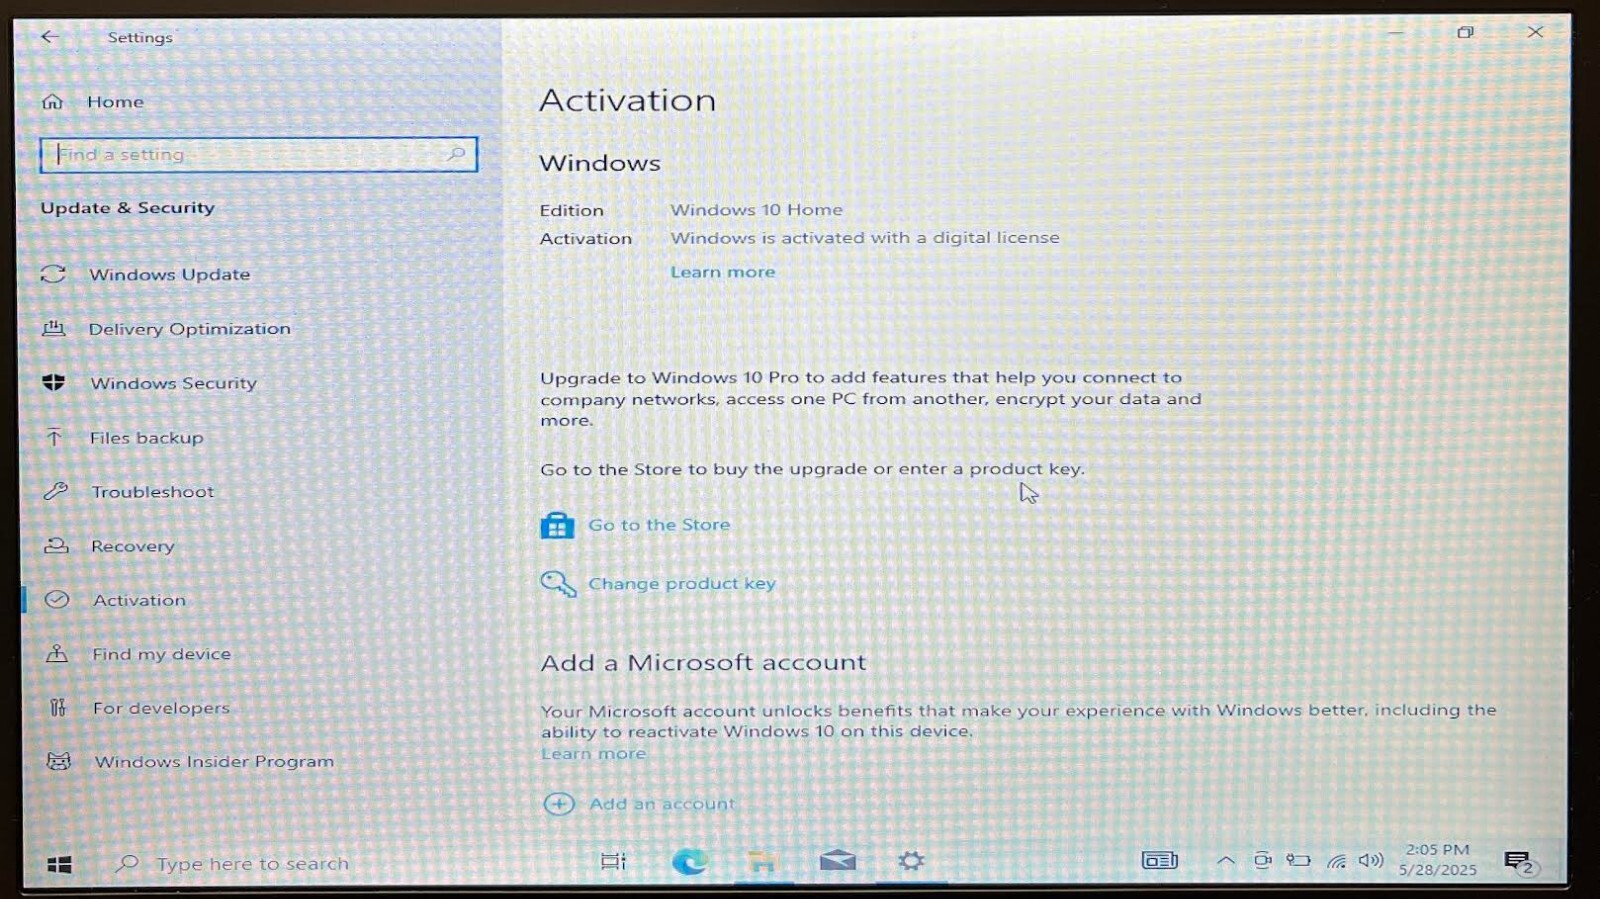The height and width of the screenshot is (899, 1600).
Task: Click Go to the Store link
Action: [659, 525]
